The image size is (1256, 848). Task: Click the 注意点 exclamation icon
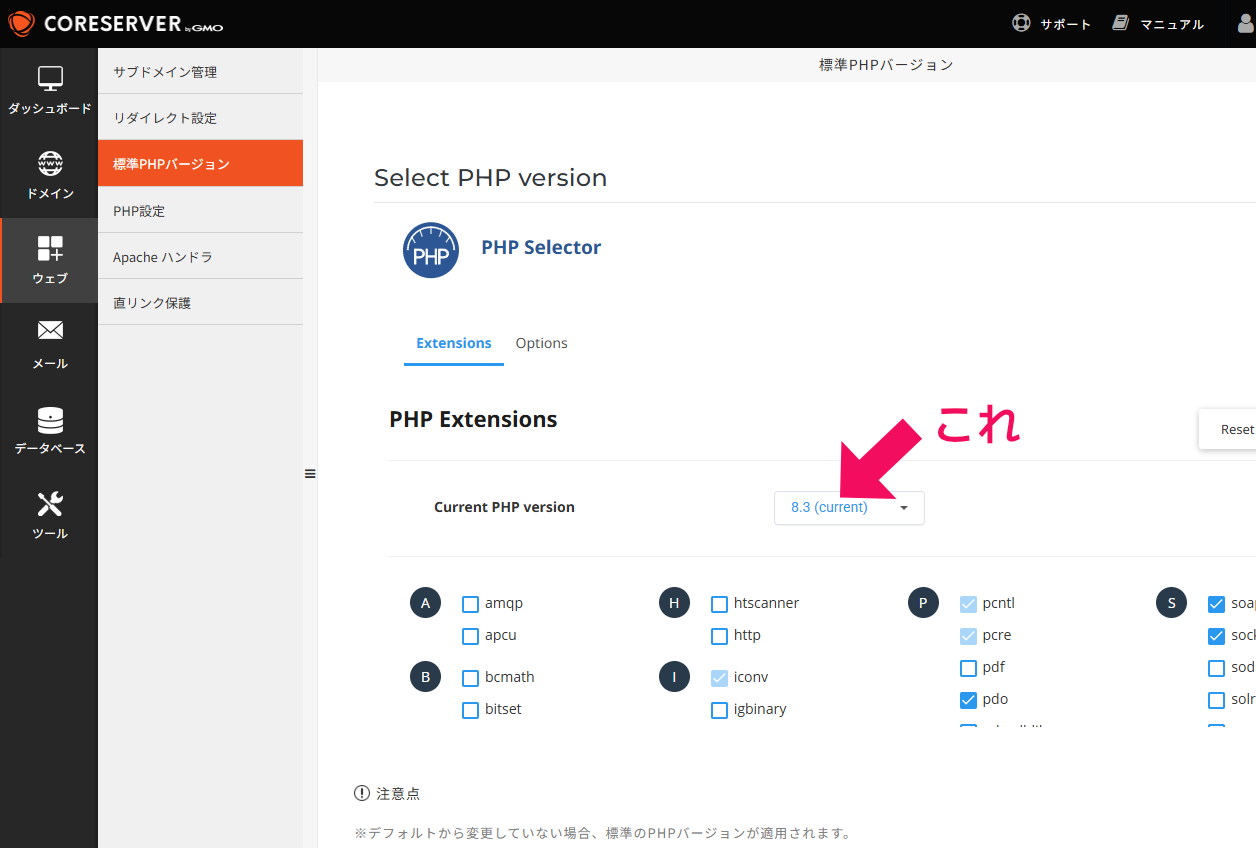[x=362, y=793]
